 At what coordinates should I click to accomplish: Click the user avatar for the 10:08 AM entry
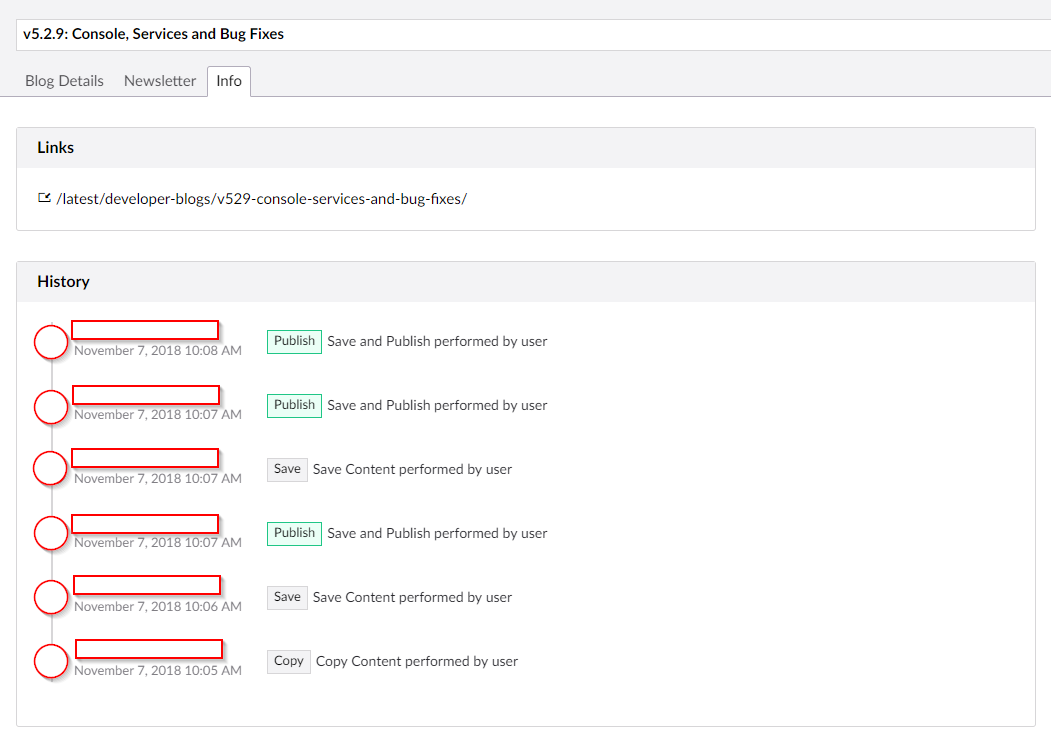(x=51, y=342)
